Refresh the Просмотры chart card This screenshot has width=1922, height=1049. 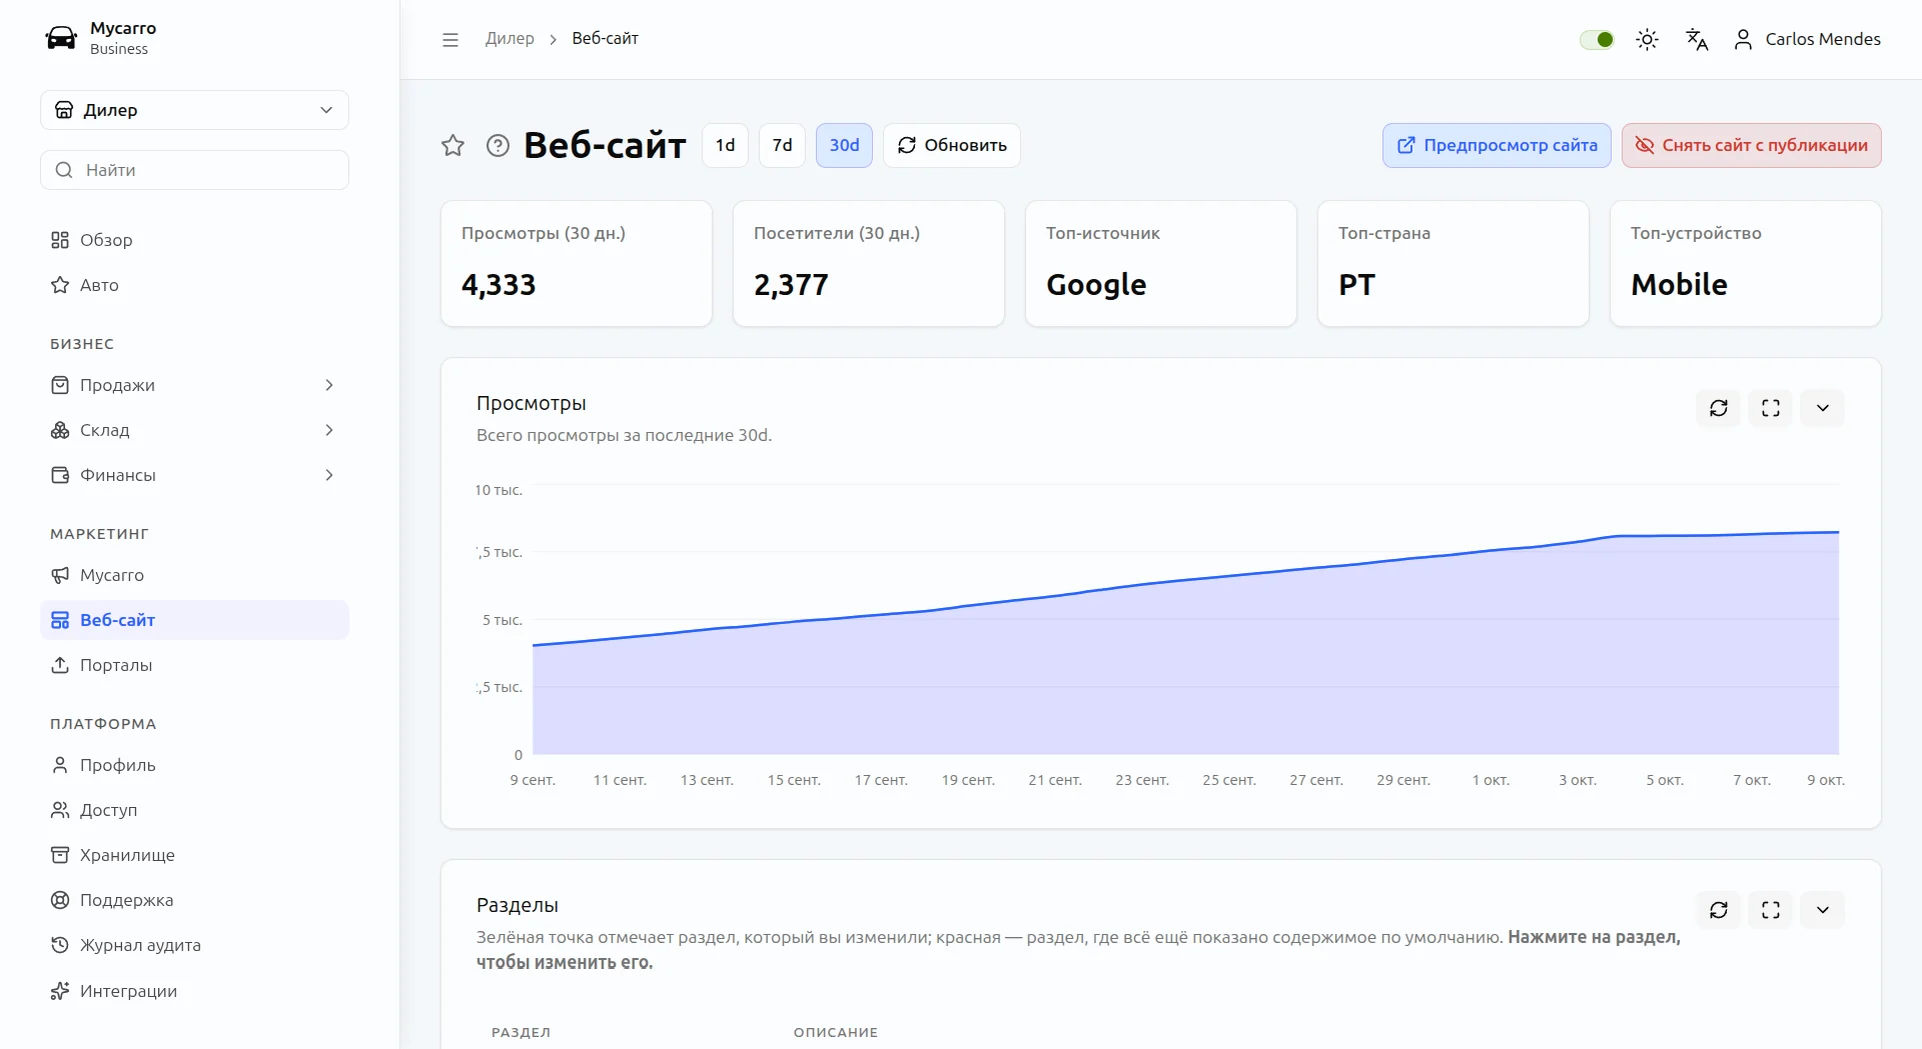click(1719, 408)
